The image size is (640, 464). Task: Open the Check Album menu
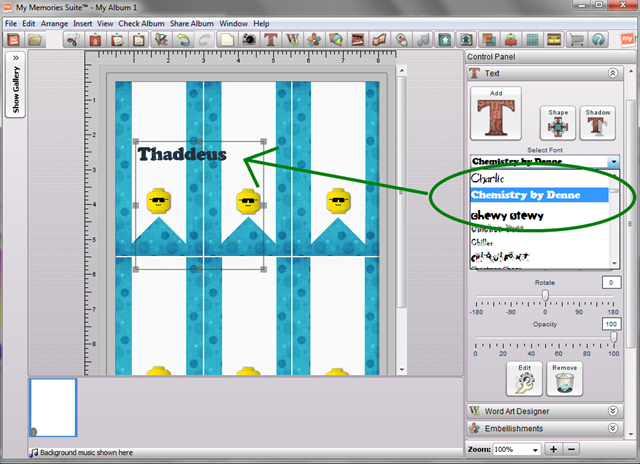(x=141, y=24)
